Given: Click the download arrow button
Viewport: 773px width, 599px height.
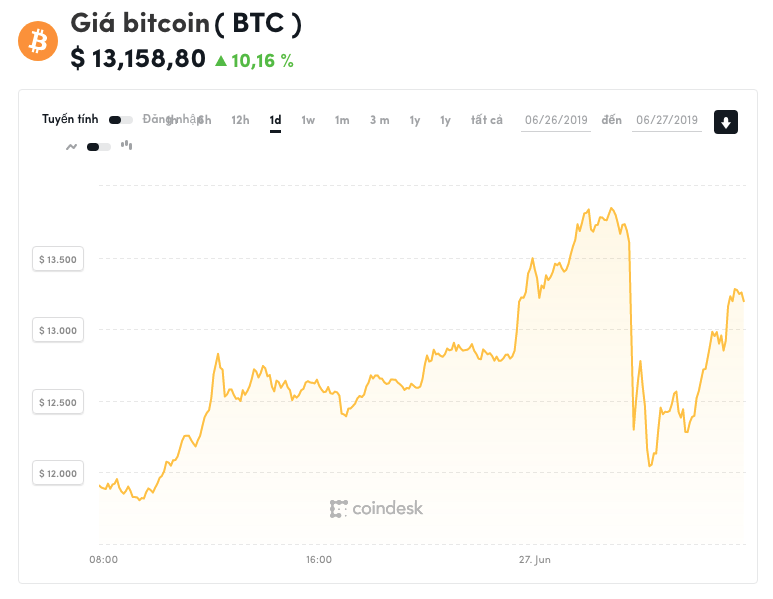Looking at the screenshot, I should 726,122.
